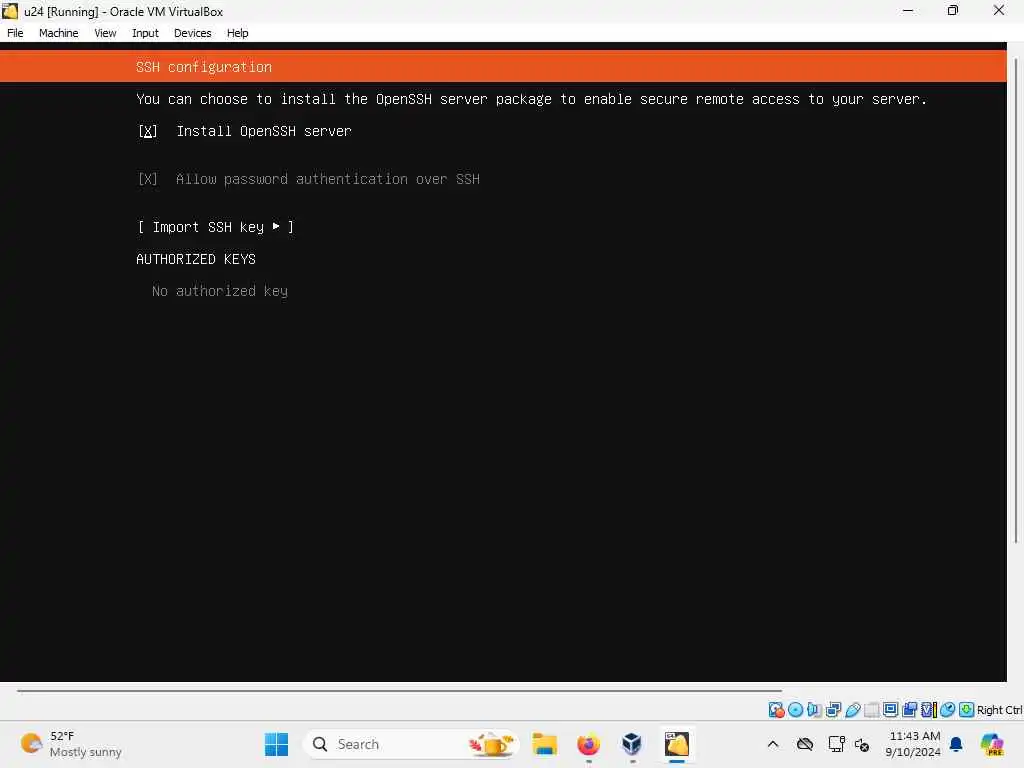The height and width of the screenshot is (768, 1024).
Task: Click the network adapters status icon
Action: click(833, 710)
